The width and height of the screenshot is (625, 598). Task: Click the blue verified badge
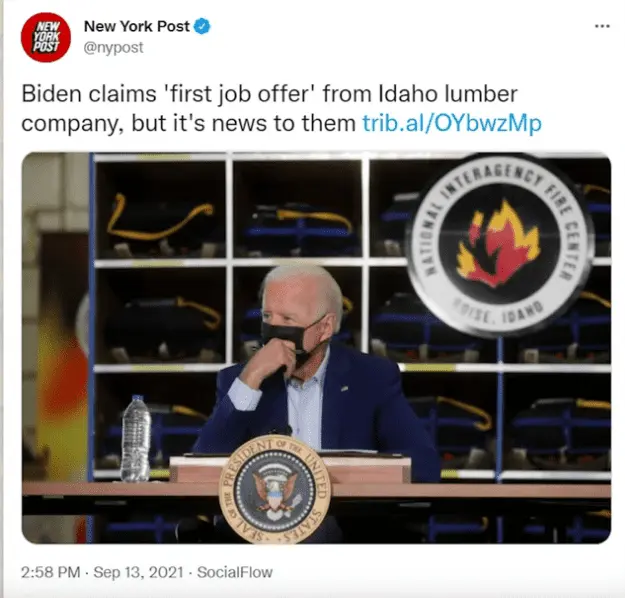(202, 27)
